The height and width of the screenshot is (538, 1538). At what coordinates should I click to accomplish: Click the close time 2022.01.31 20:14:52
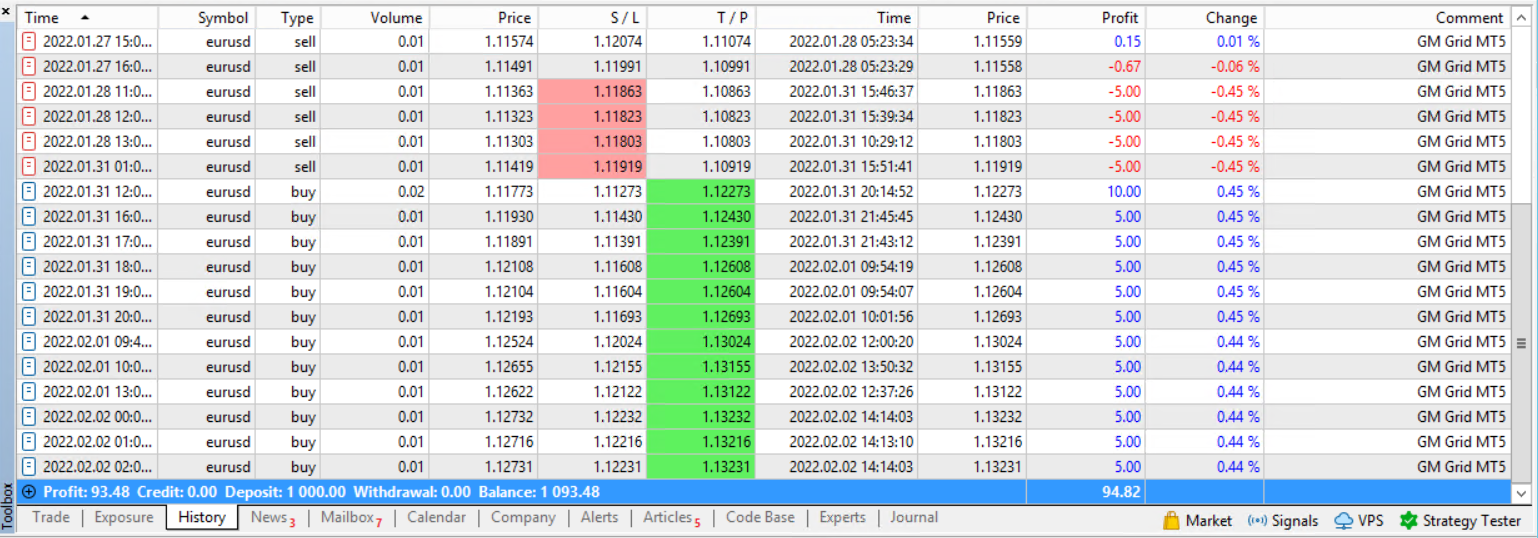click(x=851, y=192)
